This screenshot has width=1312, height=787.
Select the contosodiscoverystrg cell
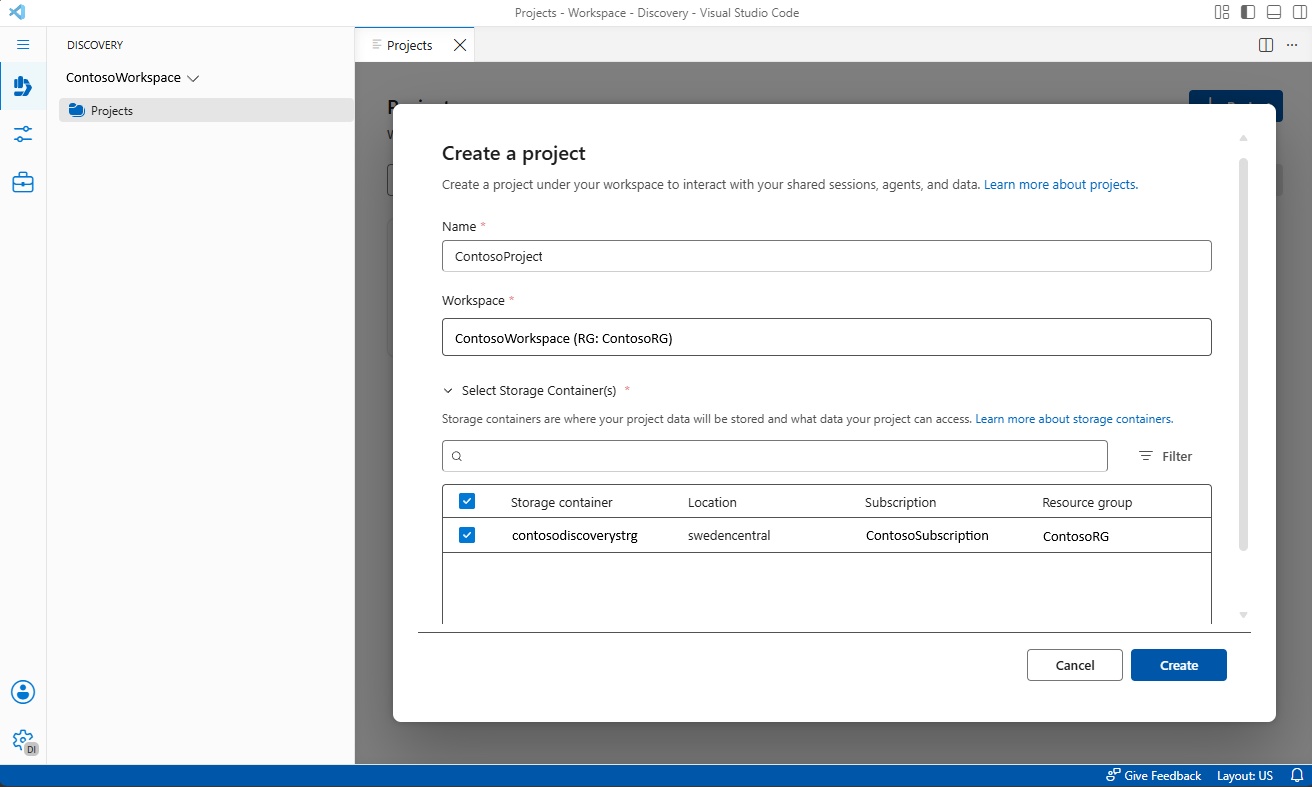[575, 536]
